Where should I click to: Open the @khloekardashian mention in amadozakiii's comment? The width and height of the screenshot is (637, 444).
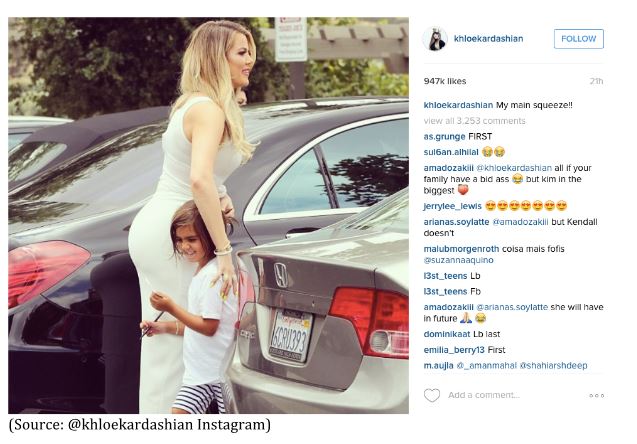pyautogui.click(x=514, y=168)
